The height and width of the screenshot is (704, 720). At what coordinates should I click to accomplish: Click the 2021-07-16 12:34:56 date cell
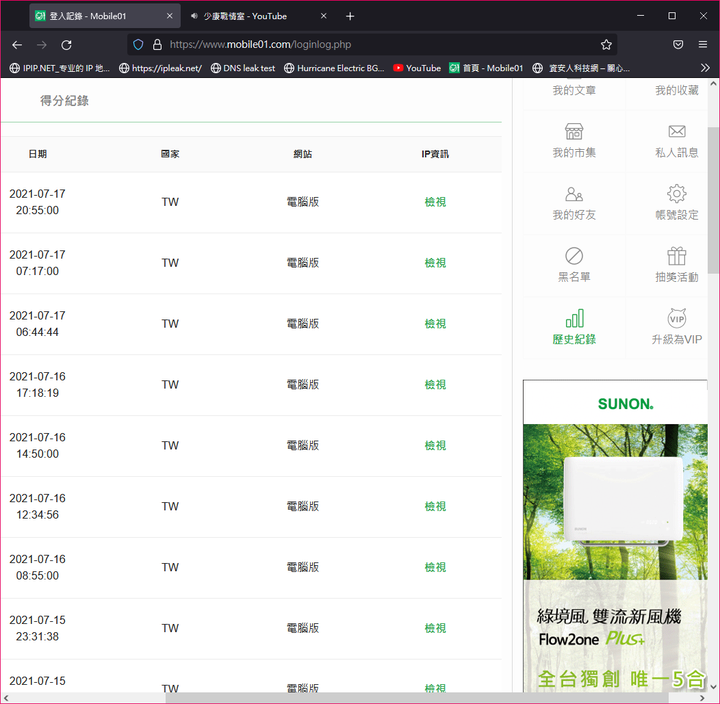[x=37, y=506]
